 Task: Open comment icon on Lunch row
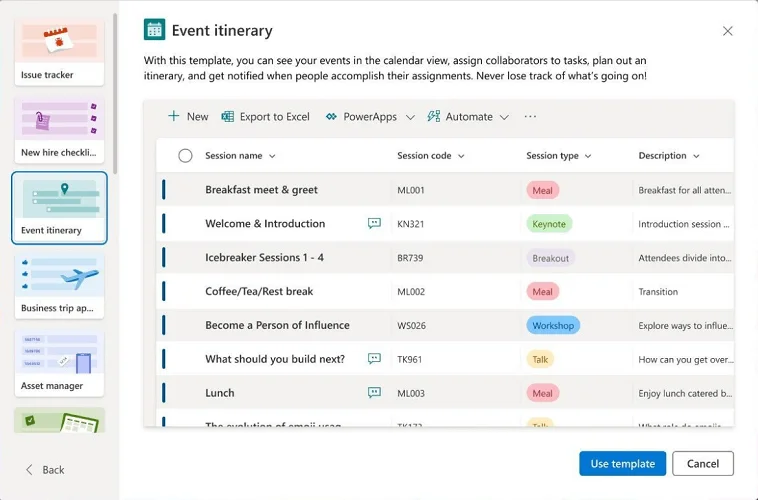tap(374, 392)
